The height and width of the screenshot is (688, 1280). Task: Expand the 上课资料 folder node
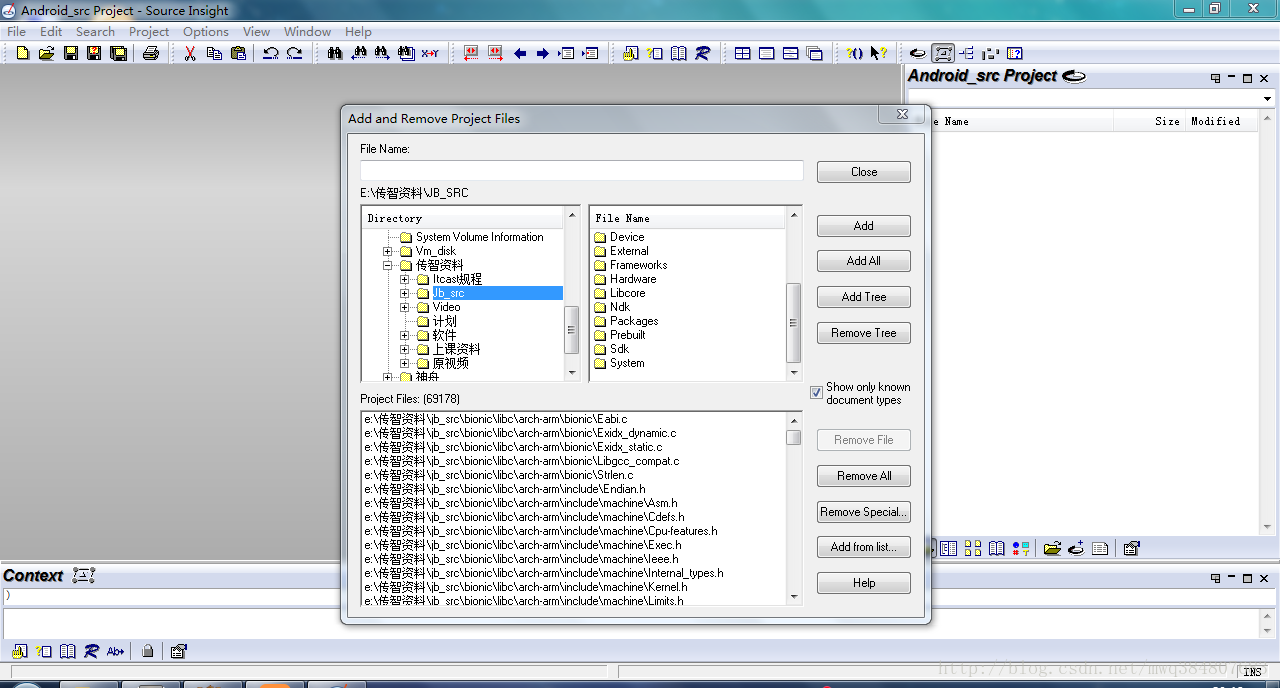click(405, 349)
